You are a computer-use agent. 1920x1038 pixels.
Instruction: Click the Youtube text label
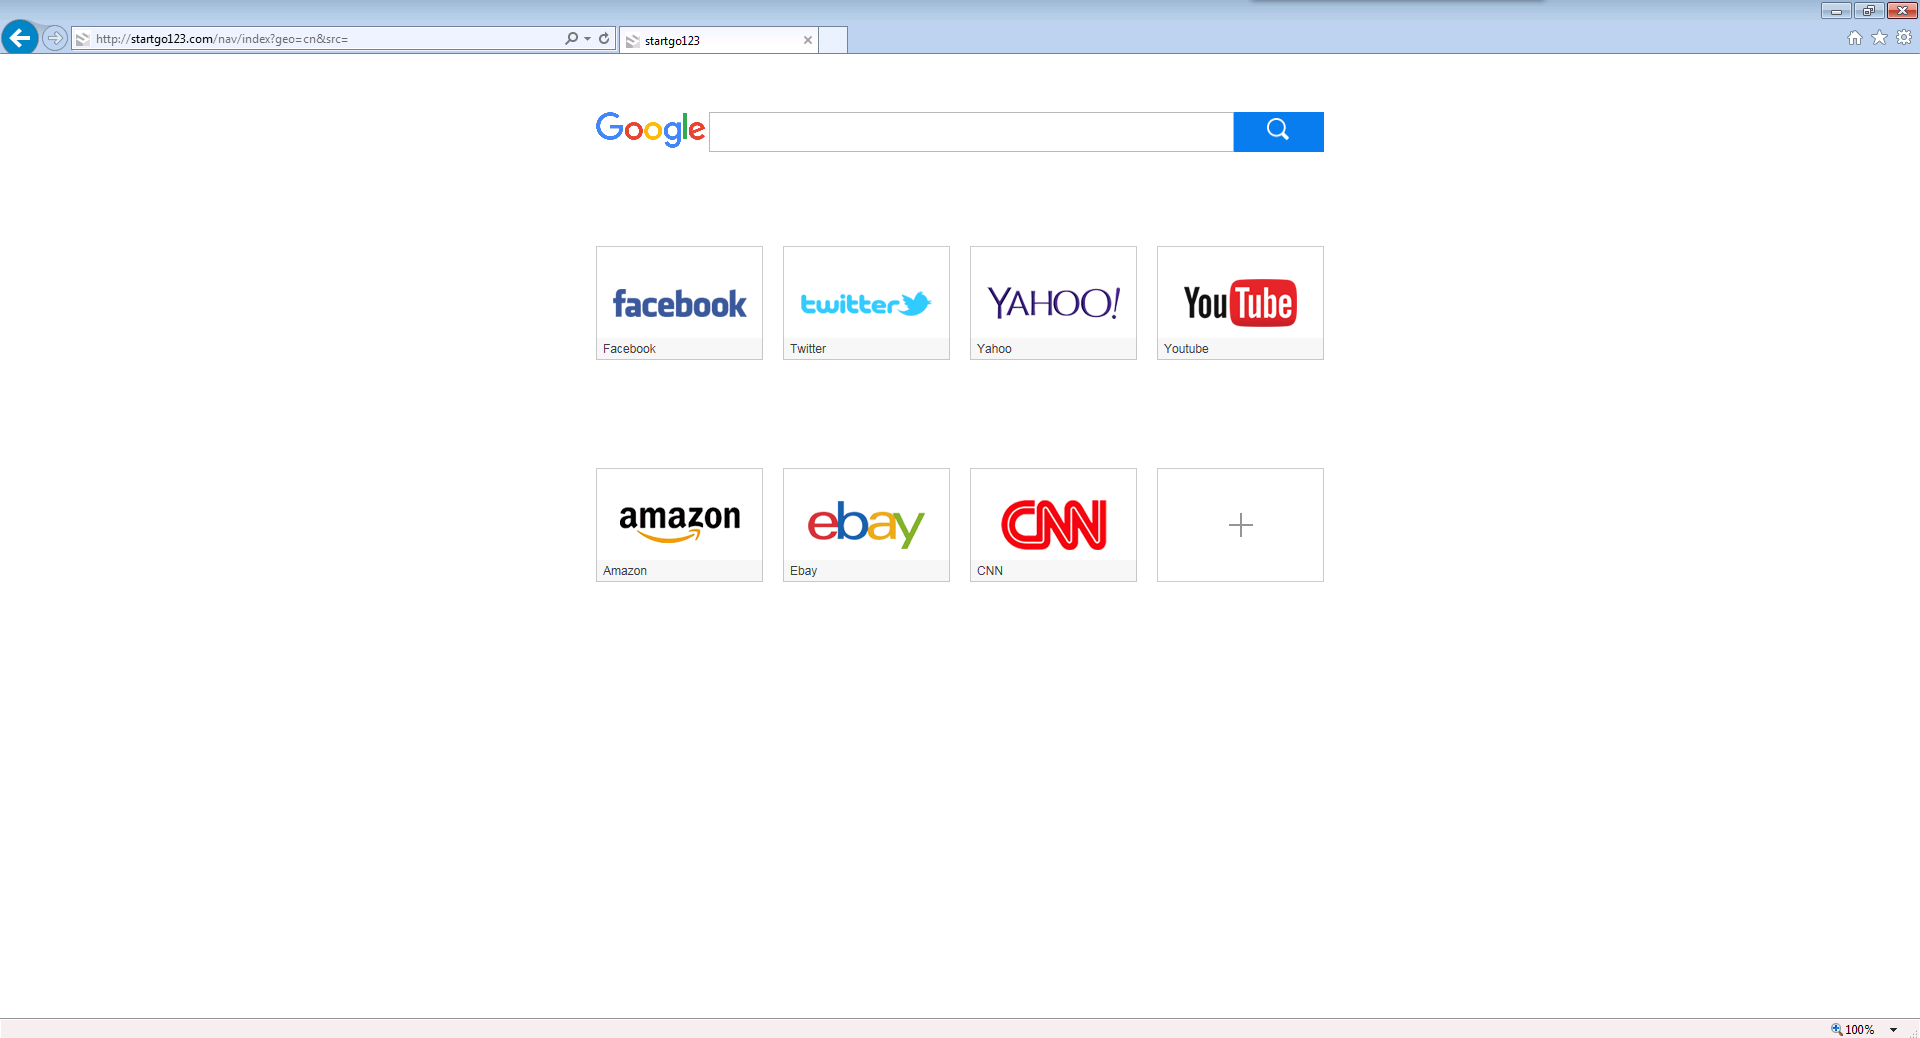pyautogui.click(x=1186, y=349)
